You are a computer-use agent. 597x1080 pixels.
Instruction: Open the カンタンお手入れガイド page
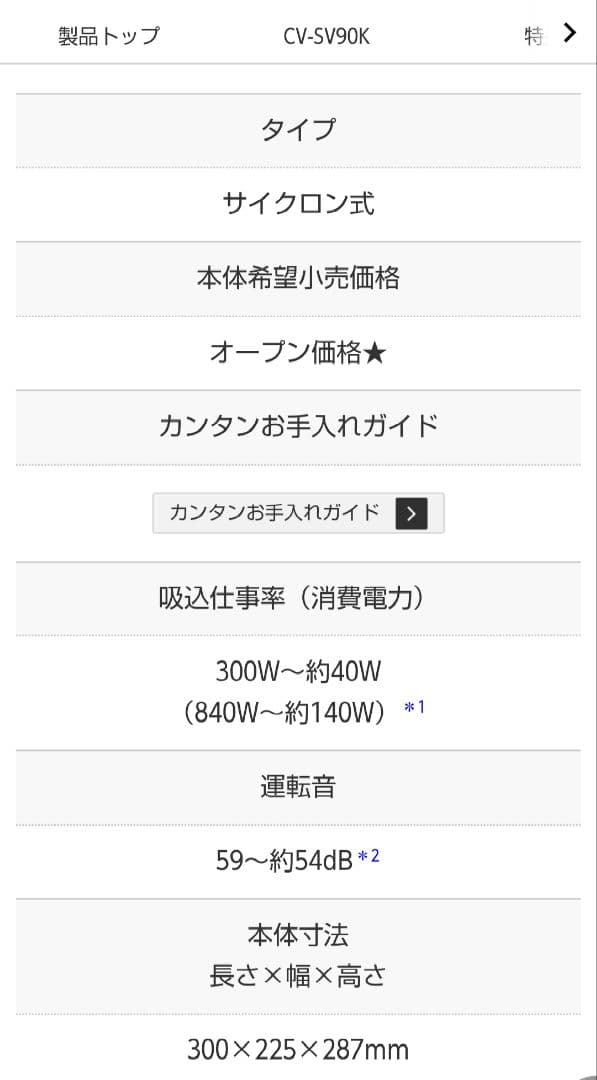pyautogui.click(x=296, y=513)
